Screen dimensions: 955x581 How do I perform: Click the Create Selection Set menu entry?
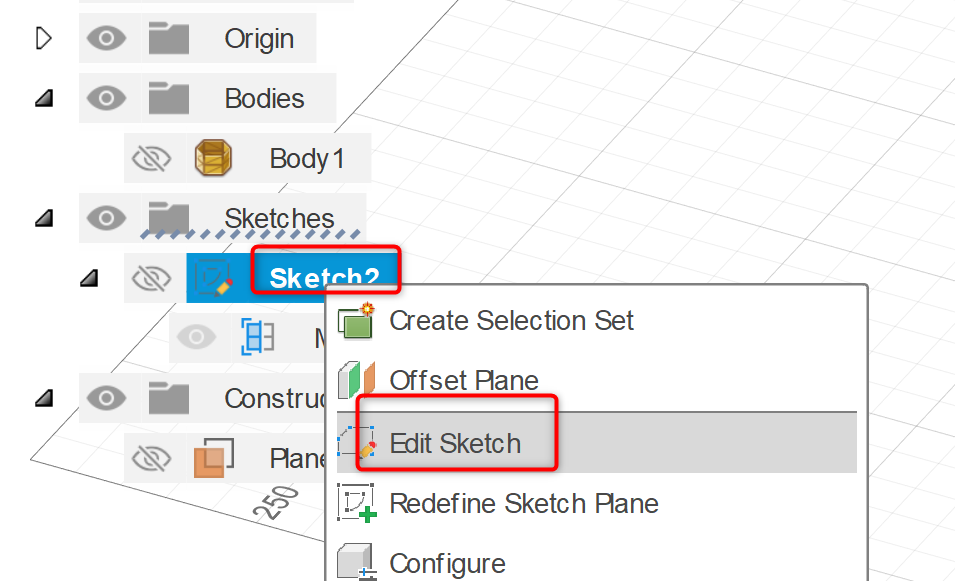(x=512, y=320)
